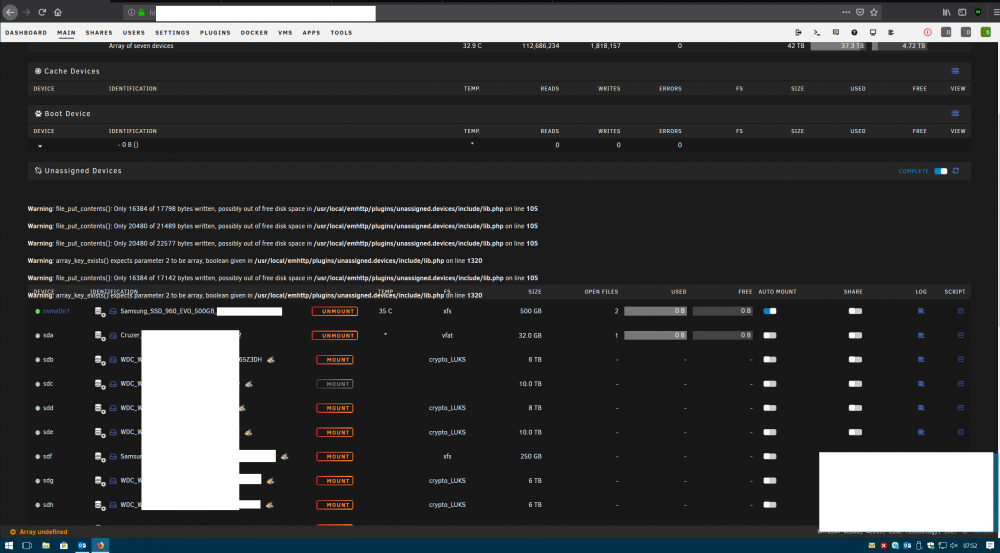The image size is (1000, 553).
Task: Open Cache Devices view menu icon
Action: (x=955, y=71)
